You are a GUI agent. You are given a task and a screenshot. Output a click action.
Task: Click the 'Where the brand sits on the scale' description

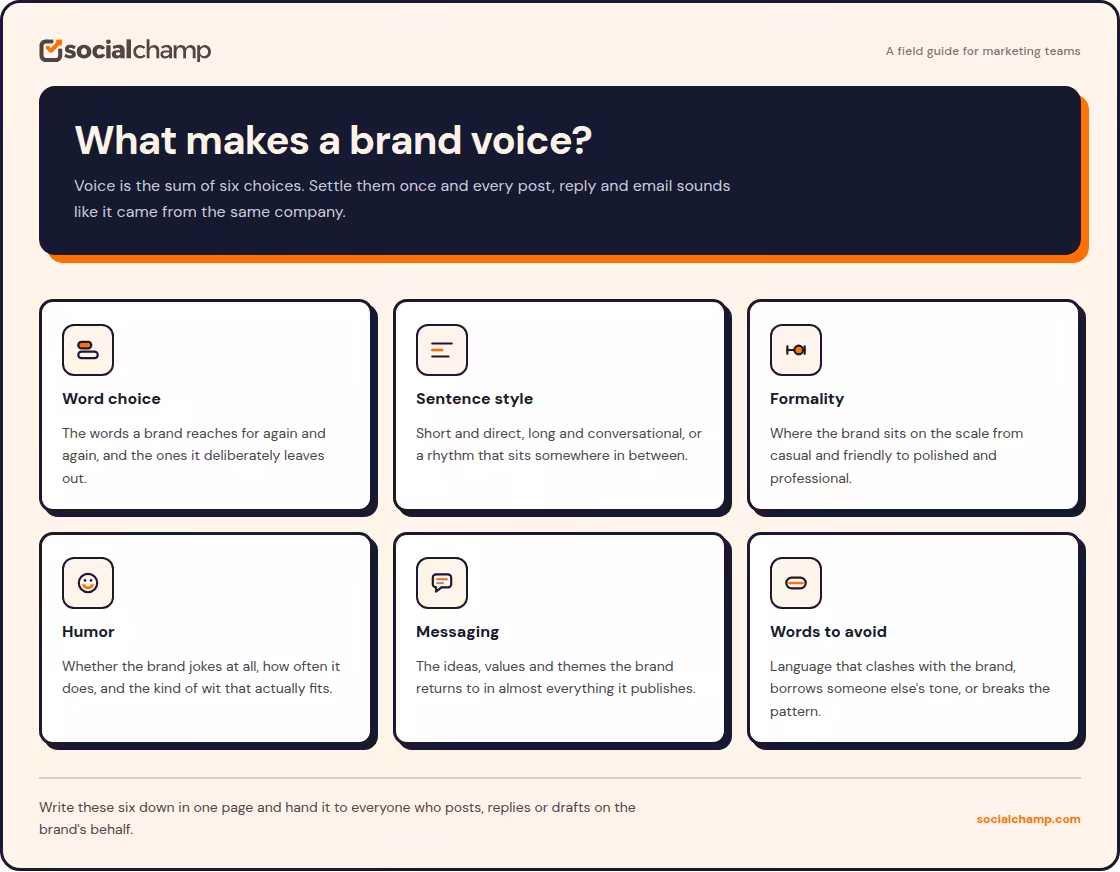(x=896, y=456)
